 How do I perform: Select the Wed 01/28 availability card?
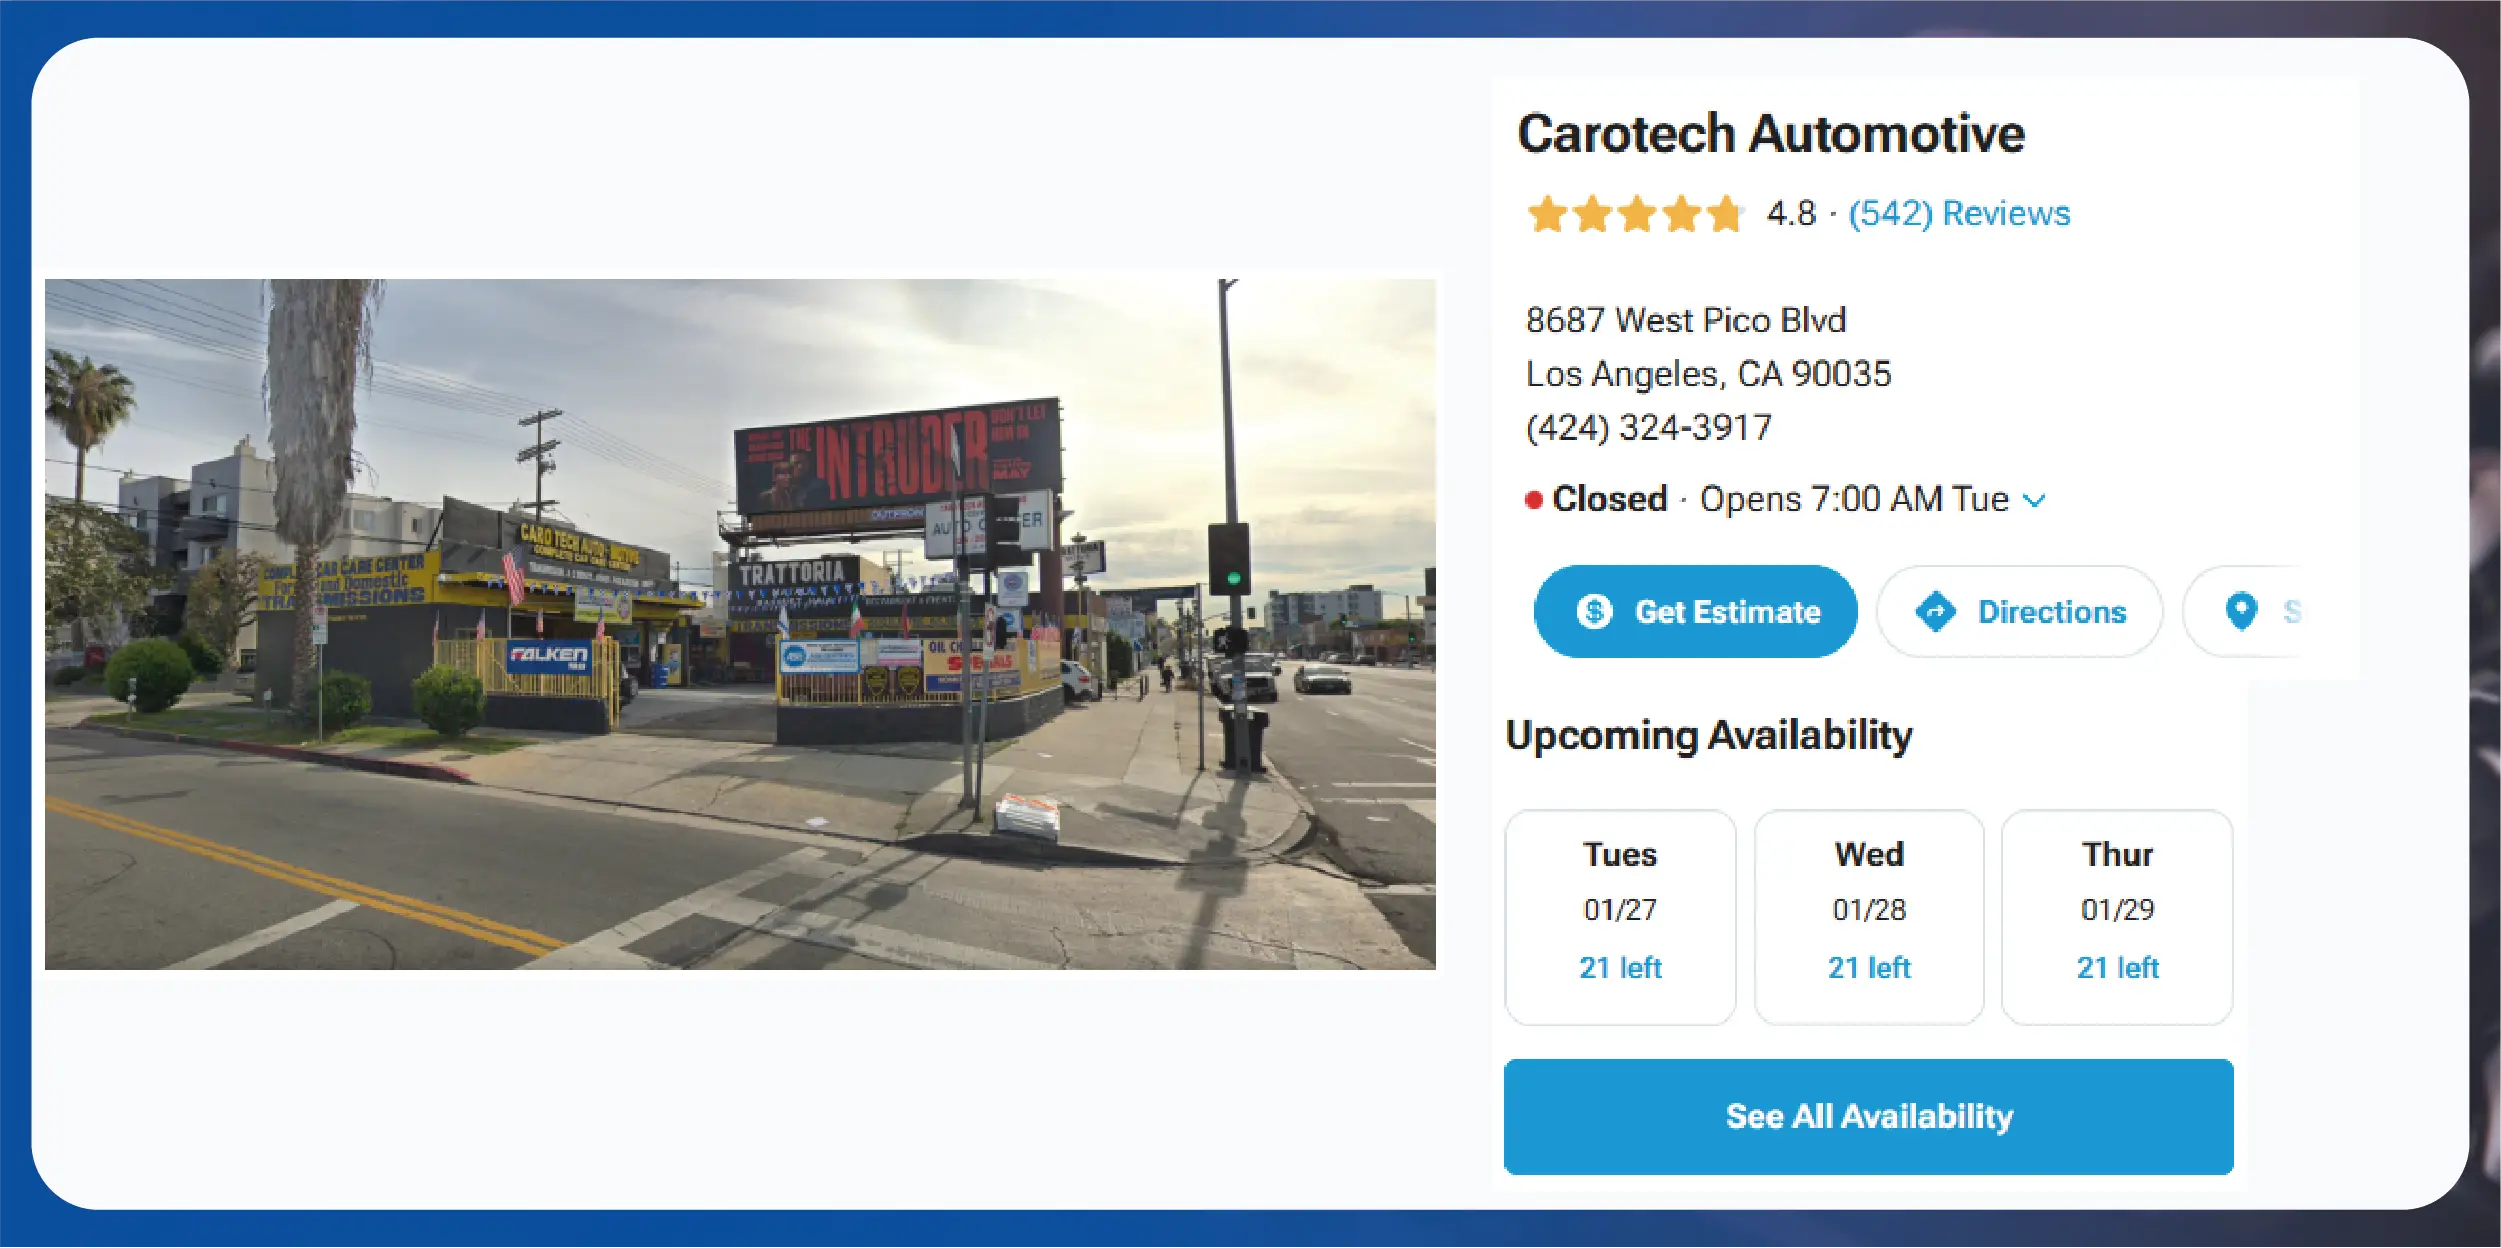[x=1868, y=917]
